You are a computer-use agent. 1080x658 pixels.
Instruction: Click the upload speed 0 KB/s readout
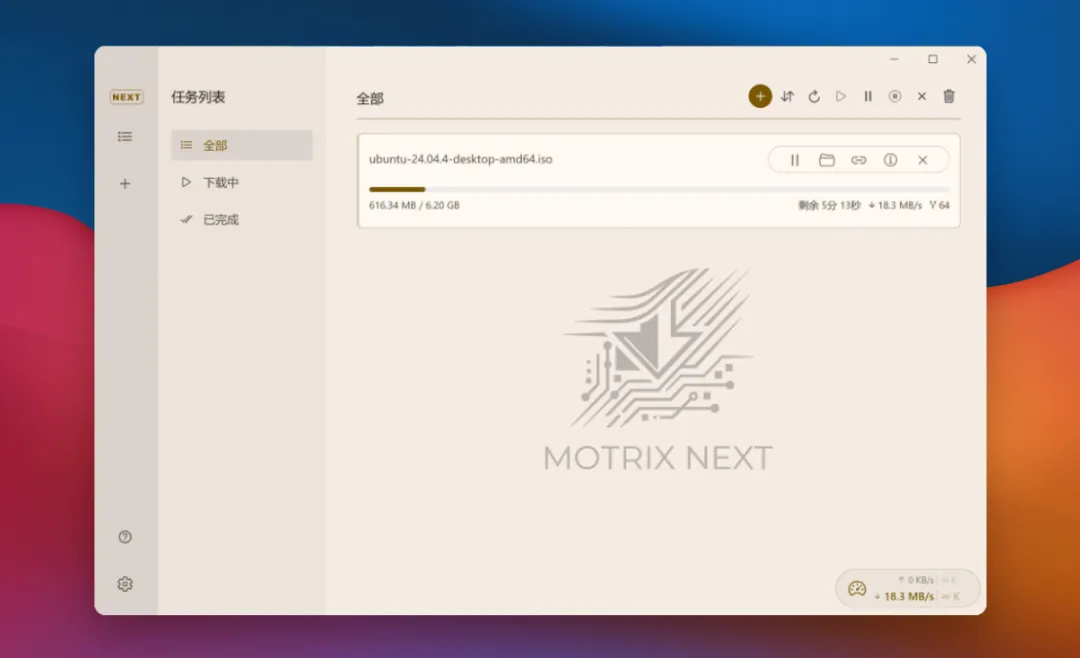[916, 580]
